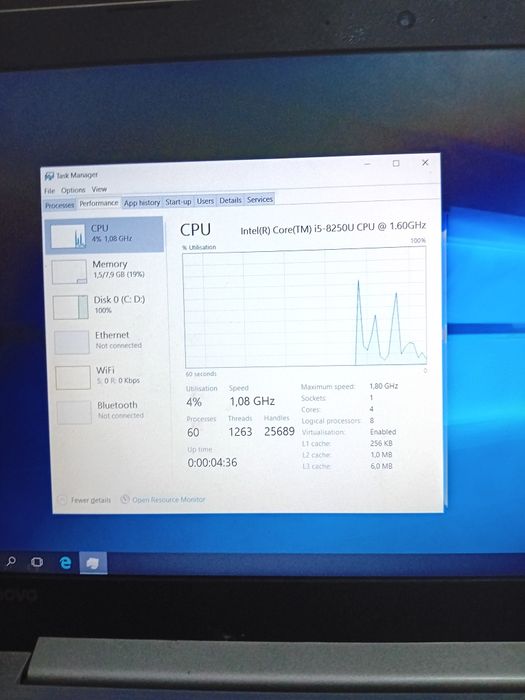Open the Services tab
The image size is (525, 700).
point(260,200)
